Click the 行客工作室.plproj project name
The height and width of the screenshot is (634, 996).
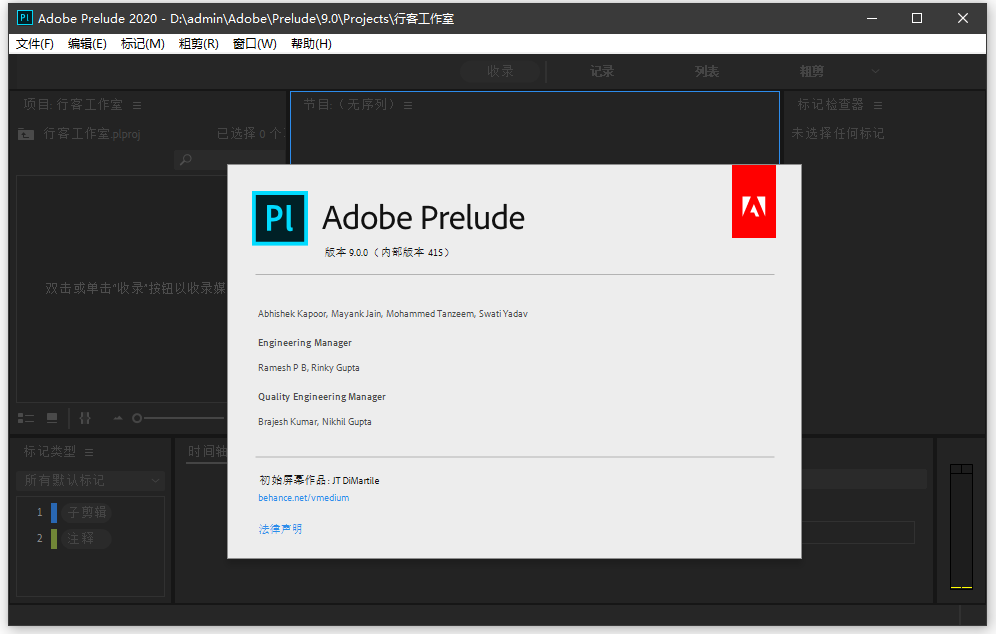(x=92, y=134)
